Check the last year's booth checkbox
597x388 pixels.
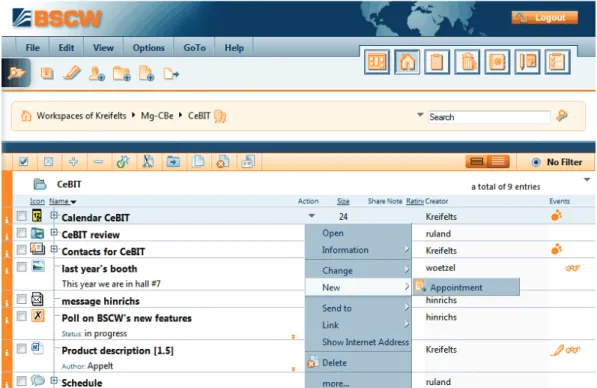tap(22, 267)
